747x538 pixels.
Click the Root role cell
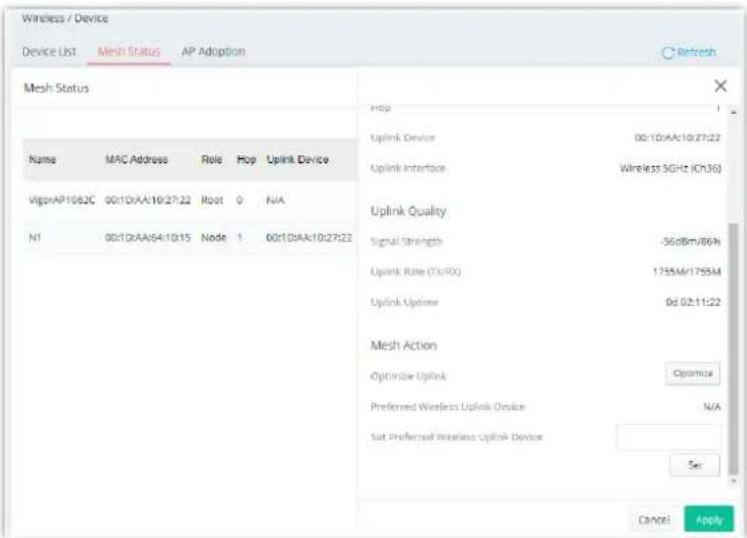pyautogui.click(x=212, y=200)
